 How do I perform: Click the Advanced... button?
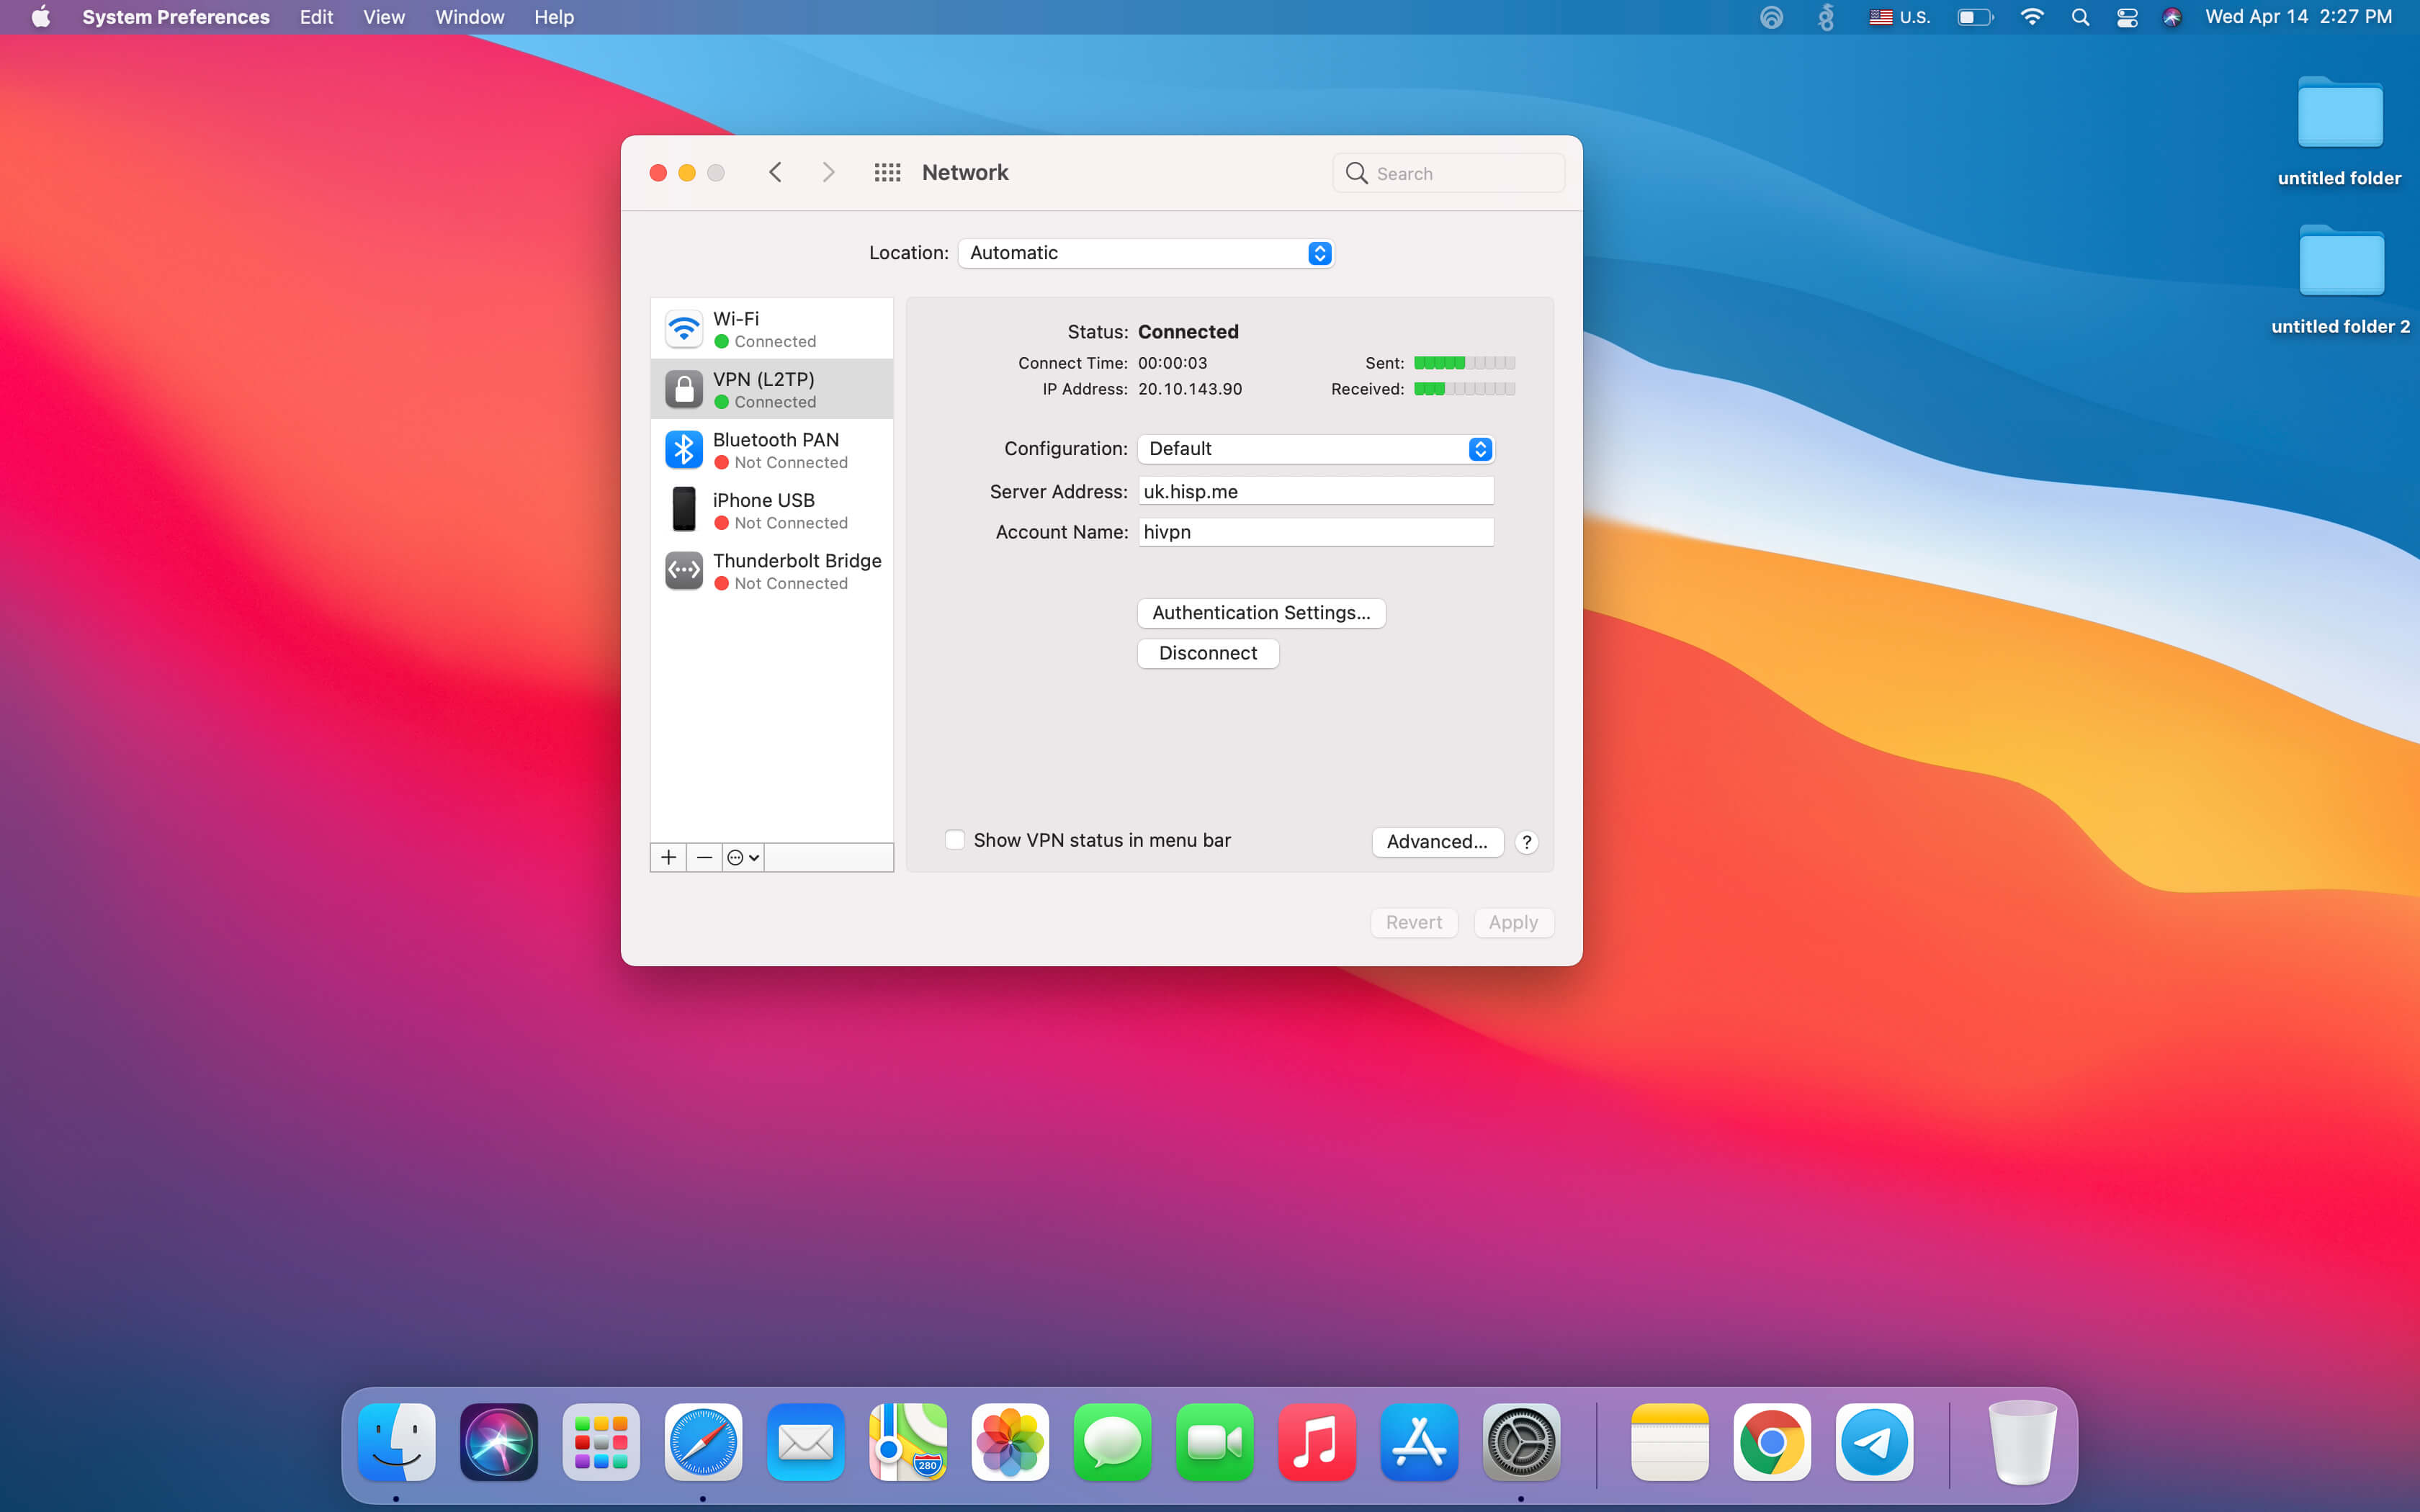click(x=1436, y=842)
